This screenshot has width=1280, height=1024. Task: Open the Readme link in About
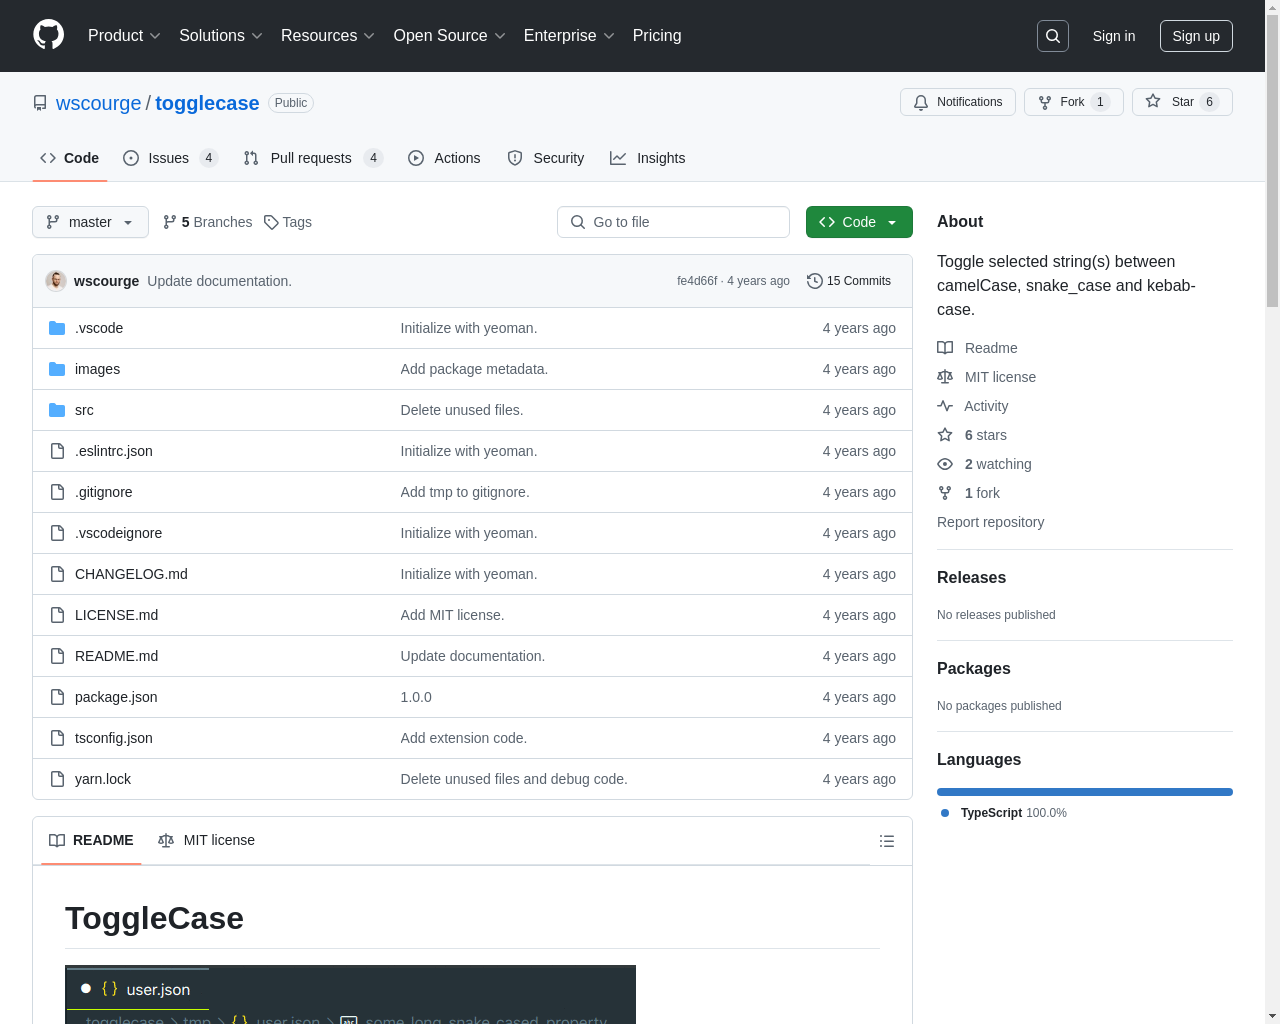tap(977, 348)
